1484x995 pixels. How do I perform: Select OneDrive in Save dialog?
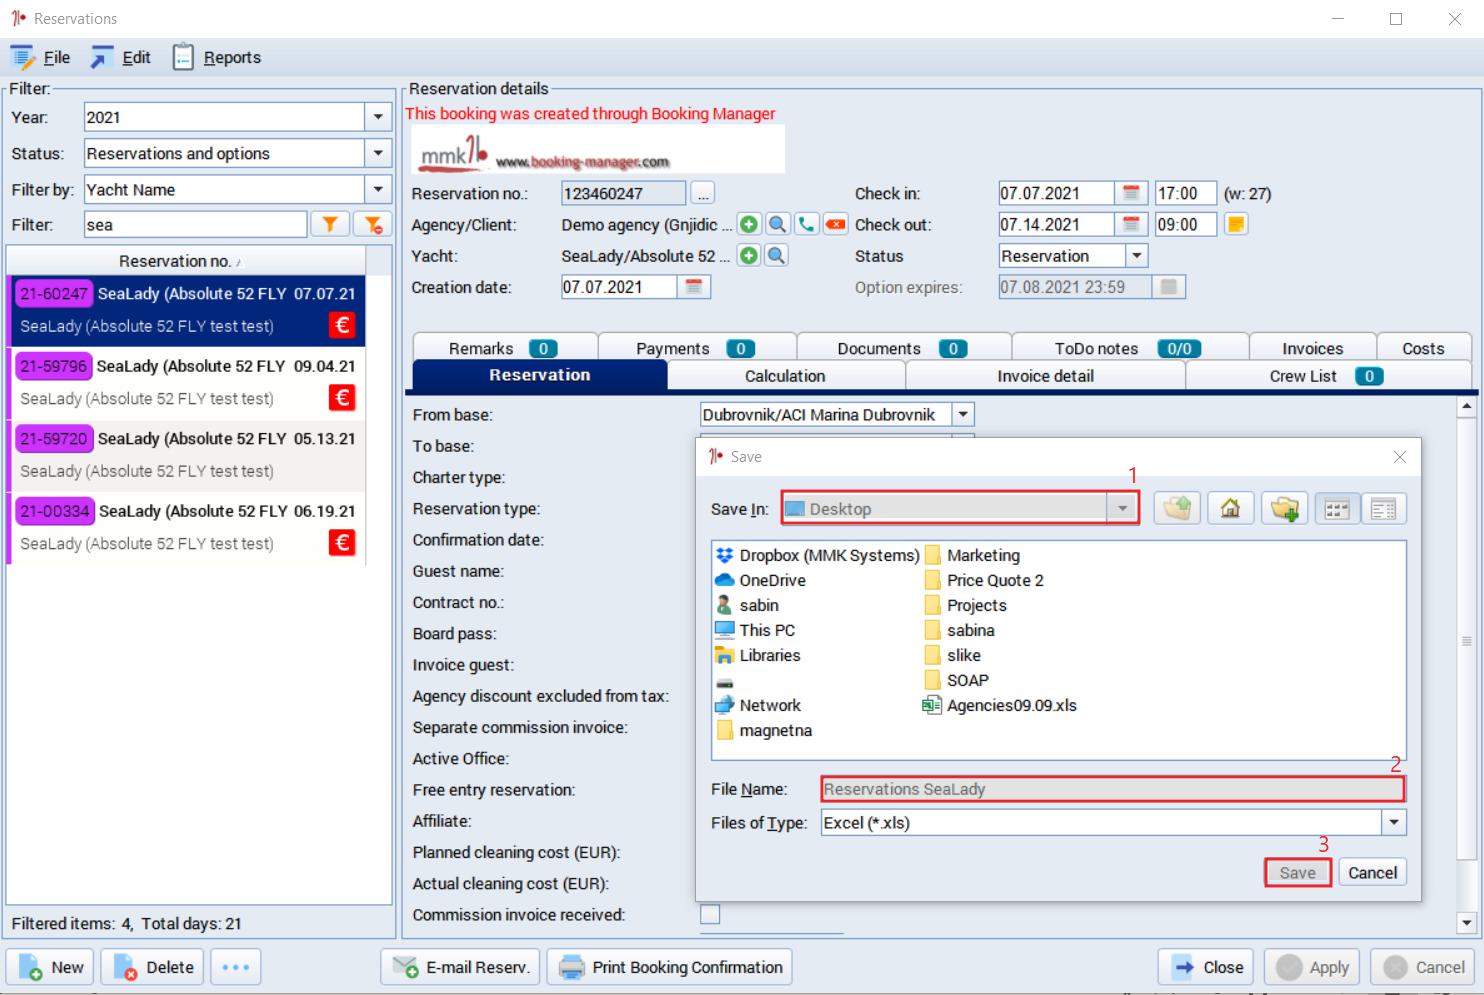(x=761, y=580)
